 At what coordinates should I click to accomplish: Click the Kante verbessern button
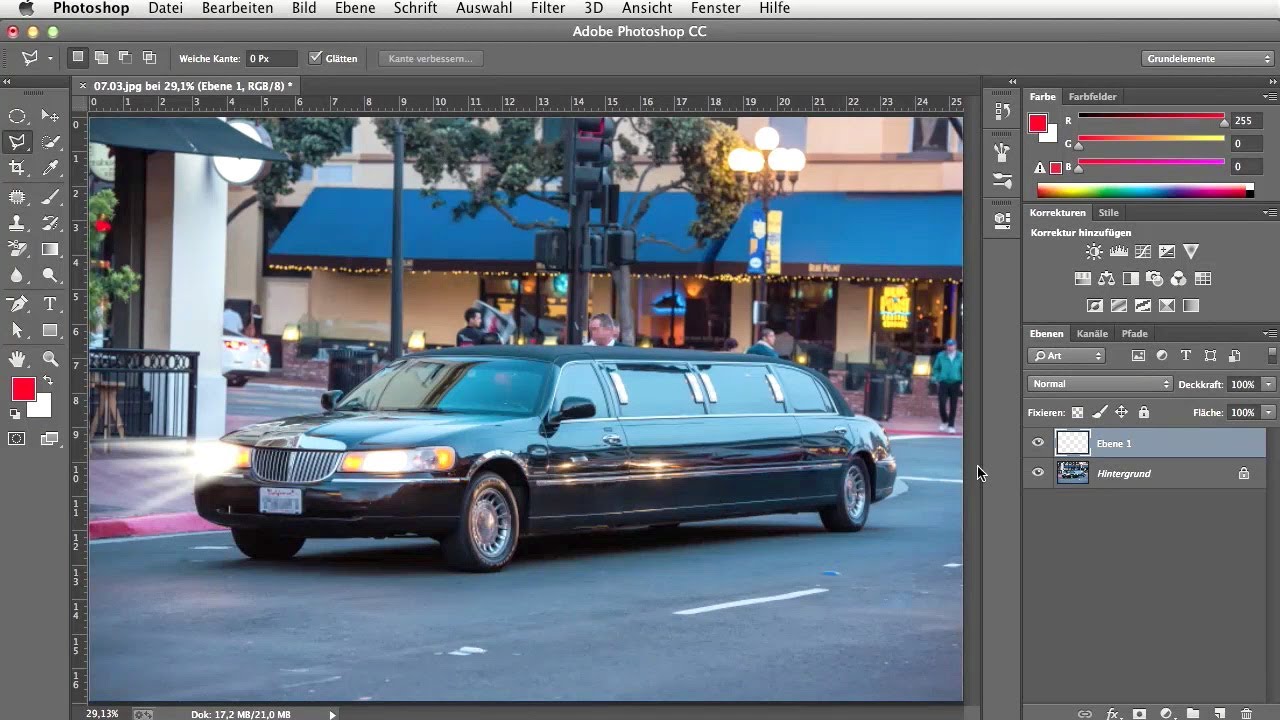431,59
